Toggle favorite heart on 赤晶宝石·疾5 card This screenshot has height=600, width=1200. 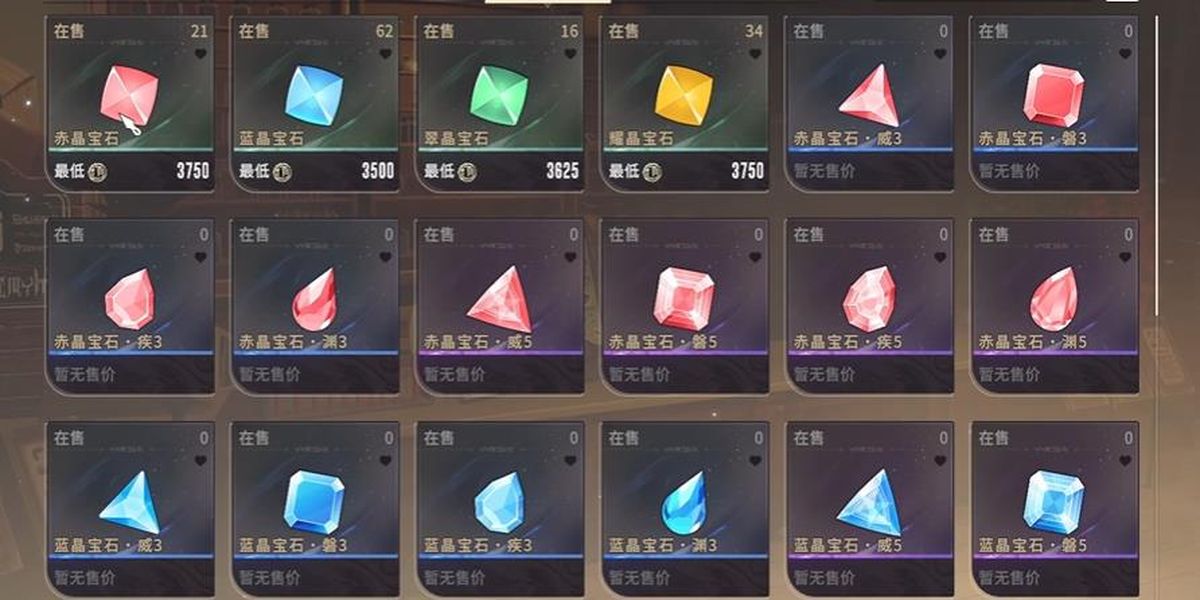(x=940, y=257)
